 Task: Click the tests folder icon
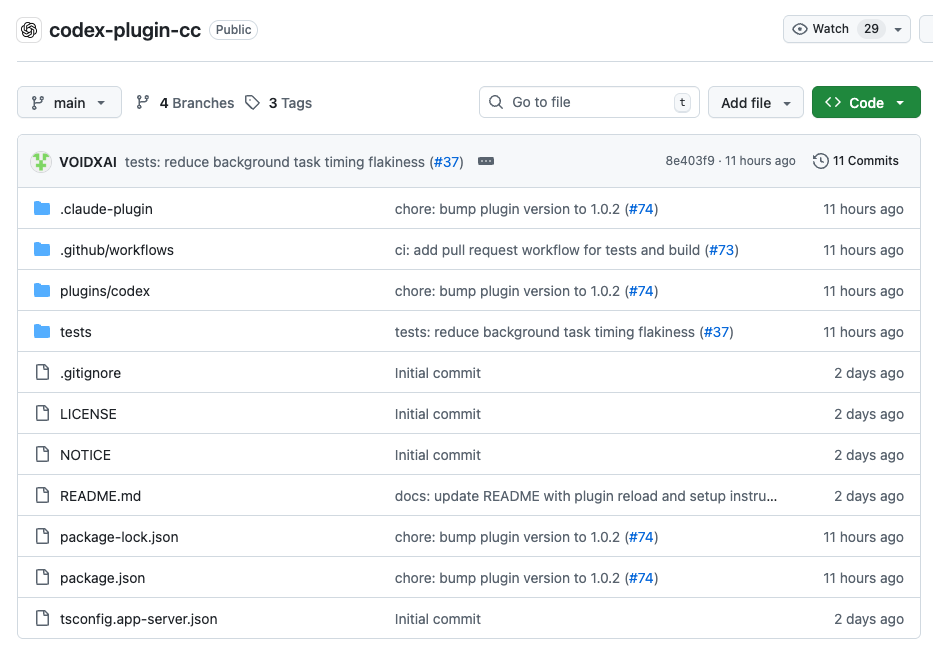(42, 332)
